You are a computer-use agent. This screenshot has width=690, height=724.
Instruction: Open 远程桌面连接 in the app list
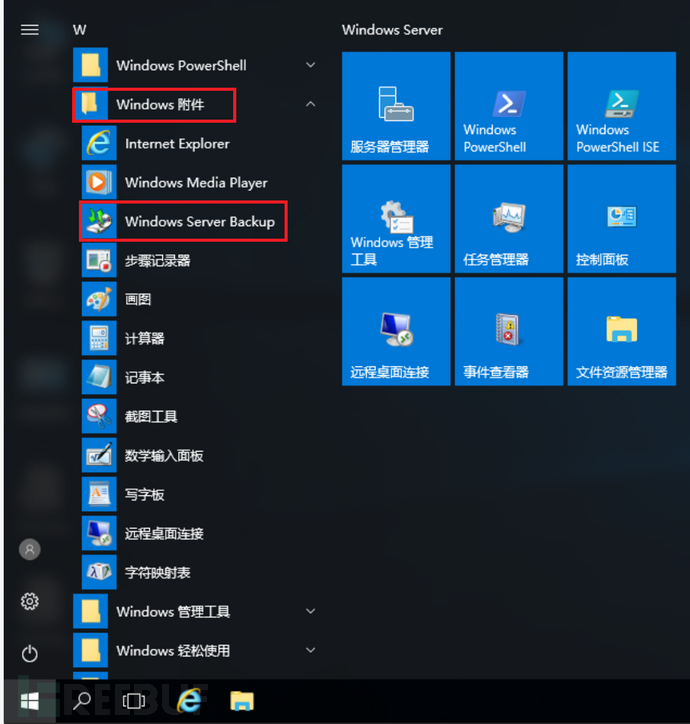click(199, 534)
